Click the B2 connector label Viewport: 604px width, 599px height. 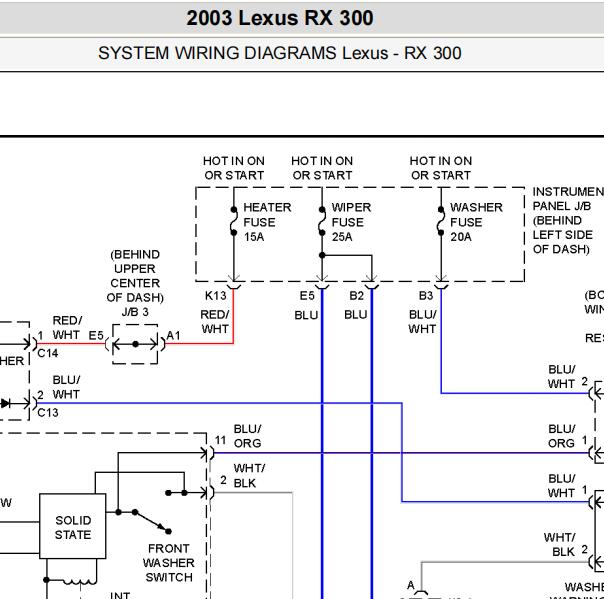[356, 296]
